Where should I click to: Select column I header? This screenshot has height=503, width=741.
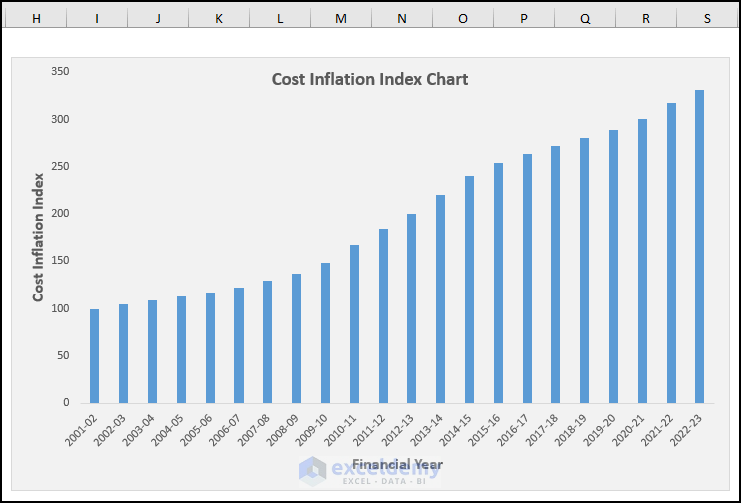click(97, 18)
